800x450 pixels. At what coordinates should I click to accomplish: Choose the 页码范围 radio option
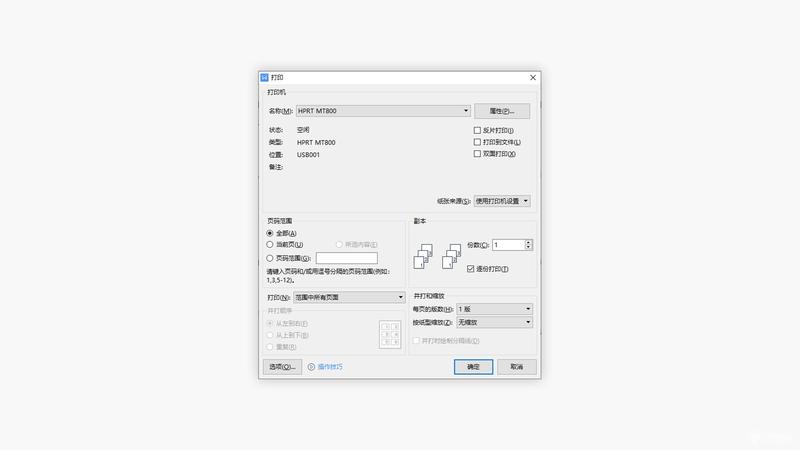(x=270, y=258)
